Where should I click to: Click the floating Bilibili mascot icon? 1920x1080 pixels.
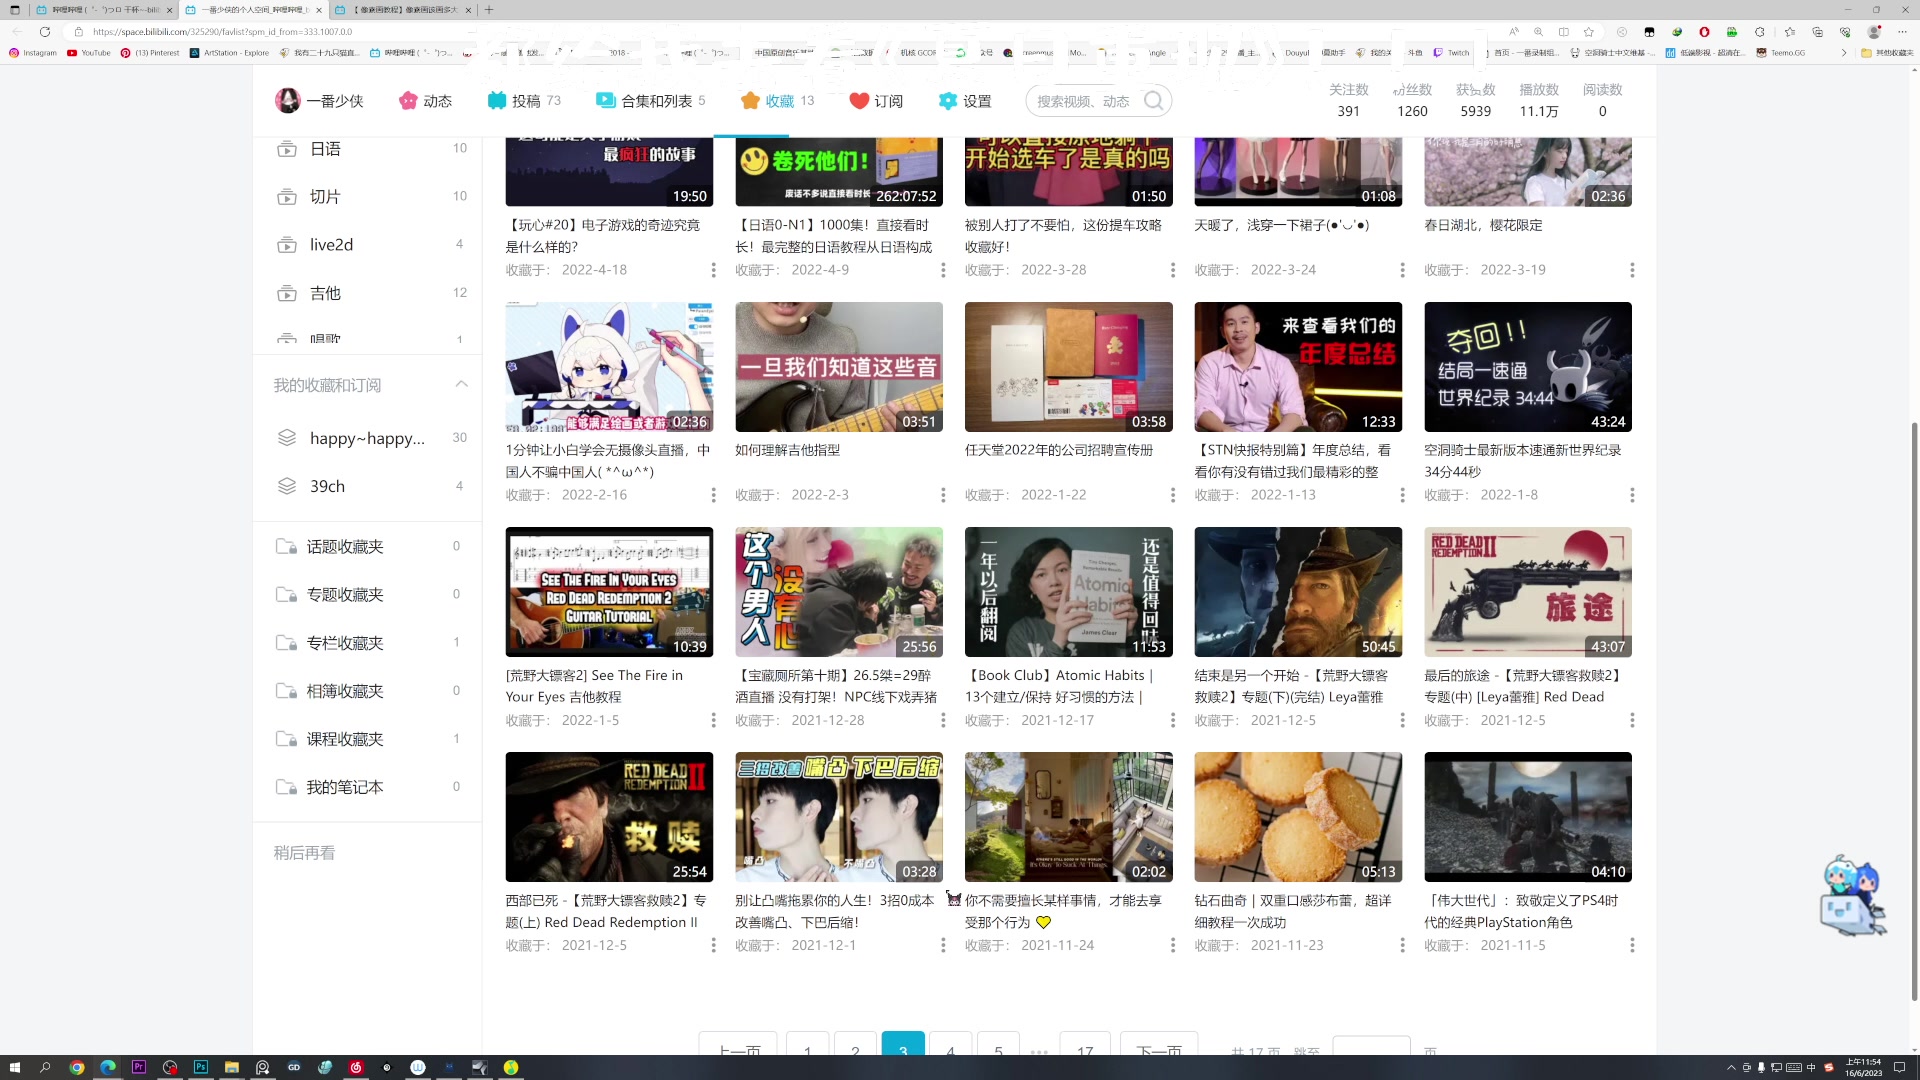[1852, 896]
